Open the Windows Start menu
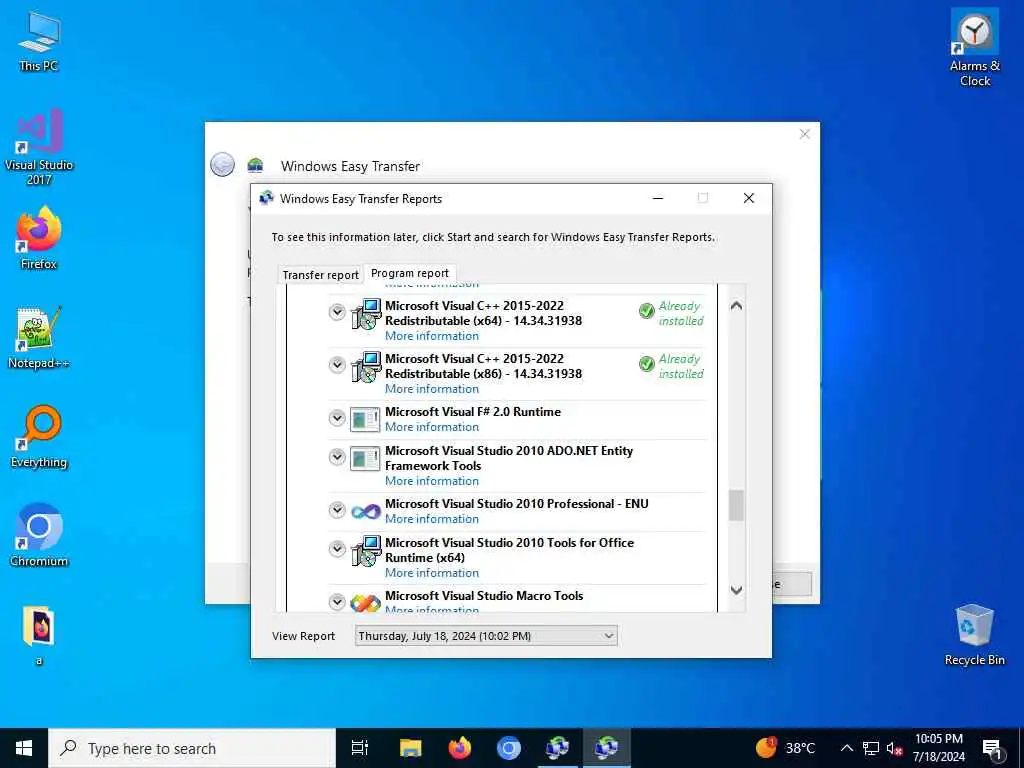The width and height of the screenshot is (1024, 768). [24, 748]
